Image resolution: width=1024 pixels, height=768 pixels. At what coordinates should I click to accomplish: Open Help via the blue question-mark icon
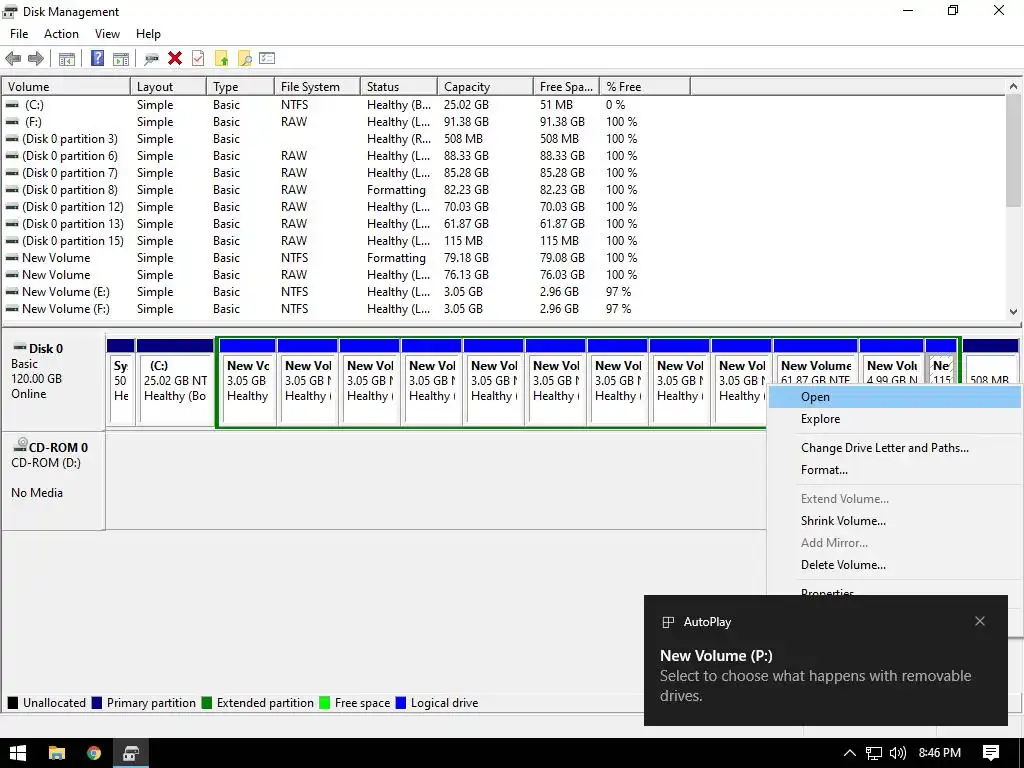[x=97, y=58]
